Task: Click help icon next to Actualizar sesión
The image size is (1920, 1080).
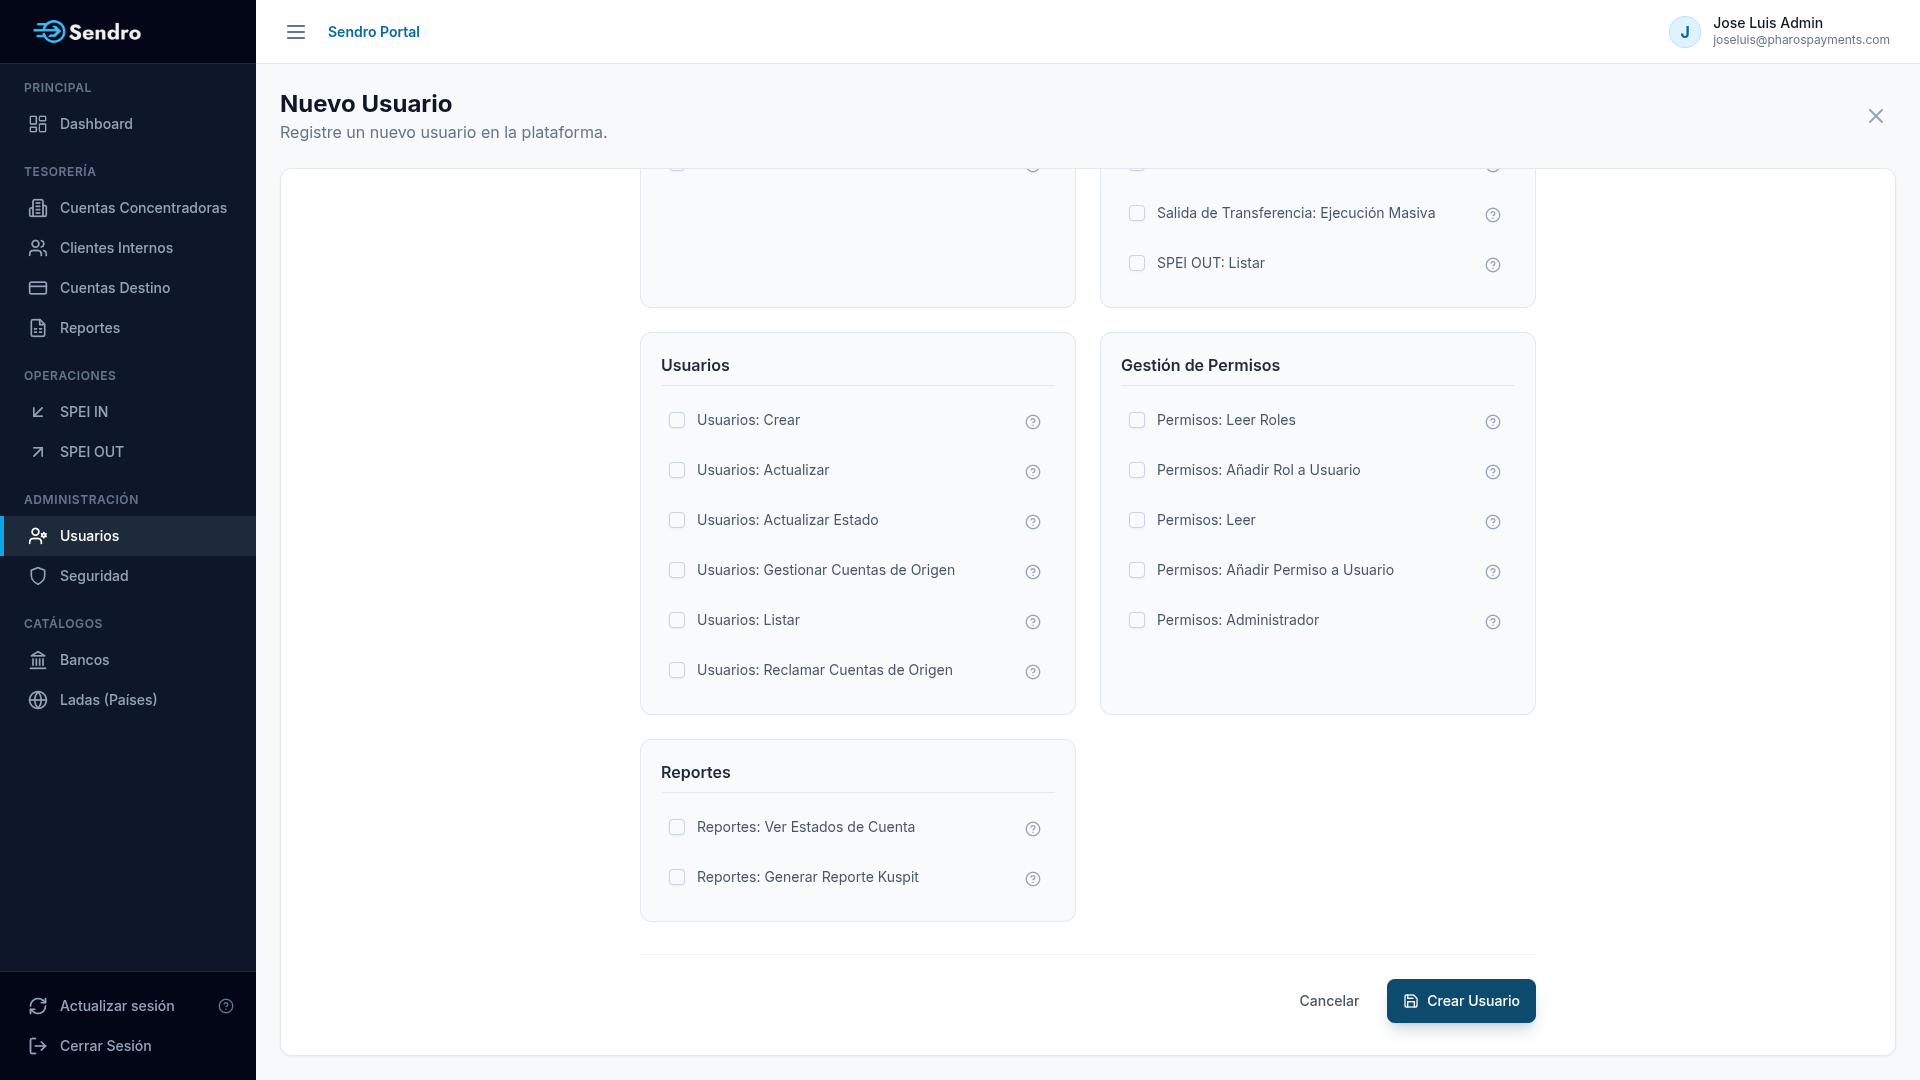Action: point(226,1006)
